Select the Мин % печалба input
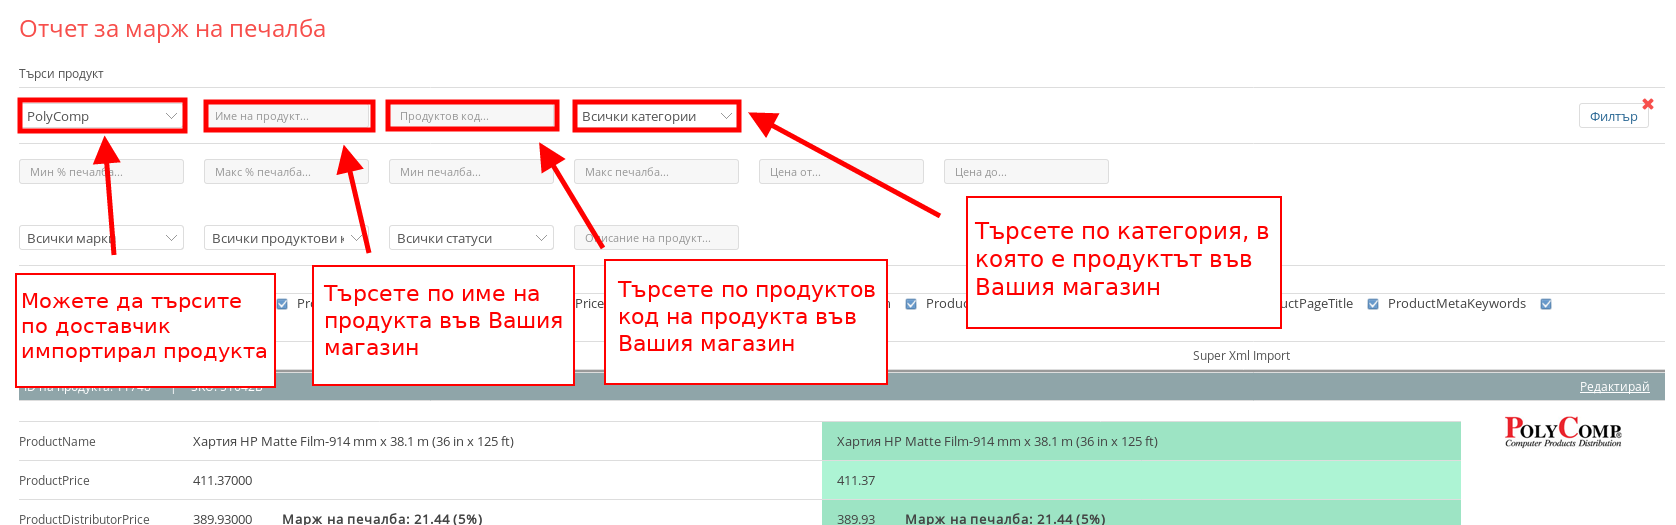This screenshot has width=1676, height=525. [x=101, y=172]
